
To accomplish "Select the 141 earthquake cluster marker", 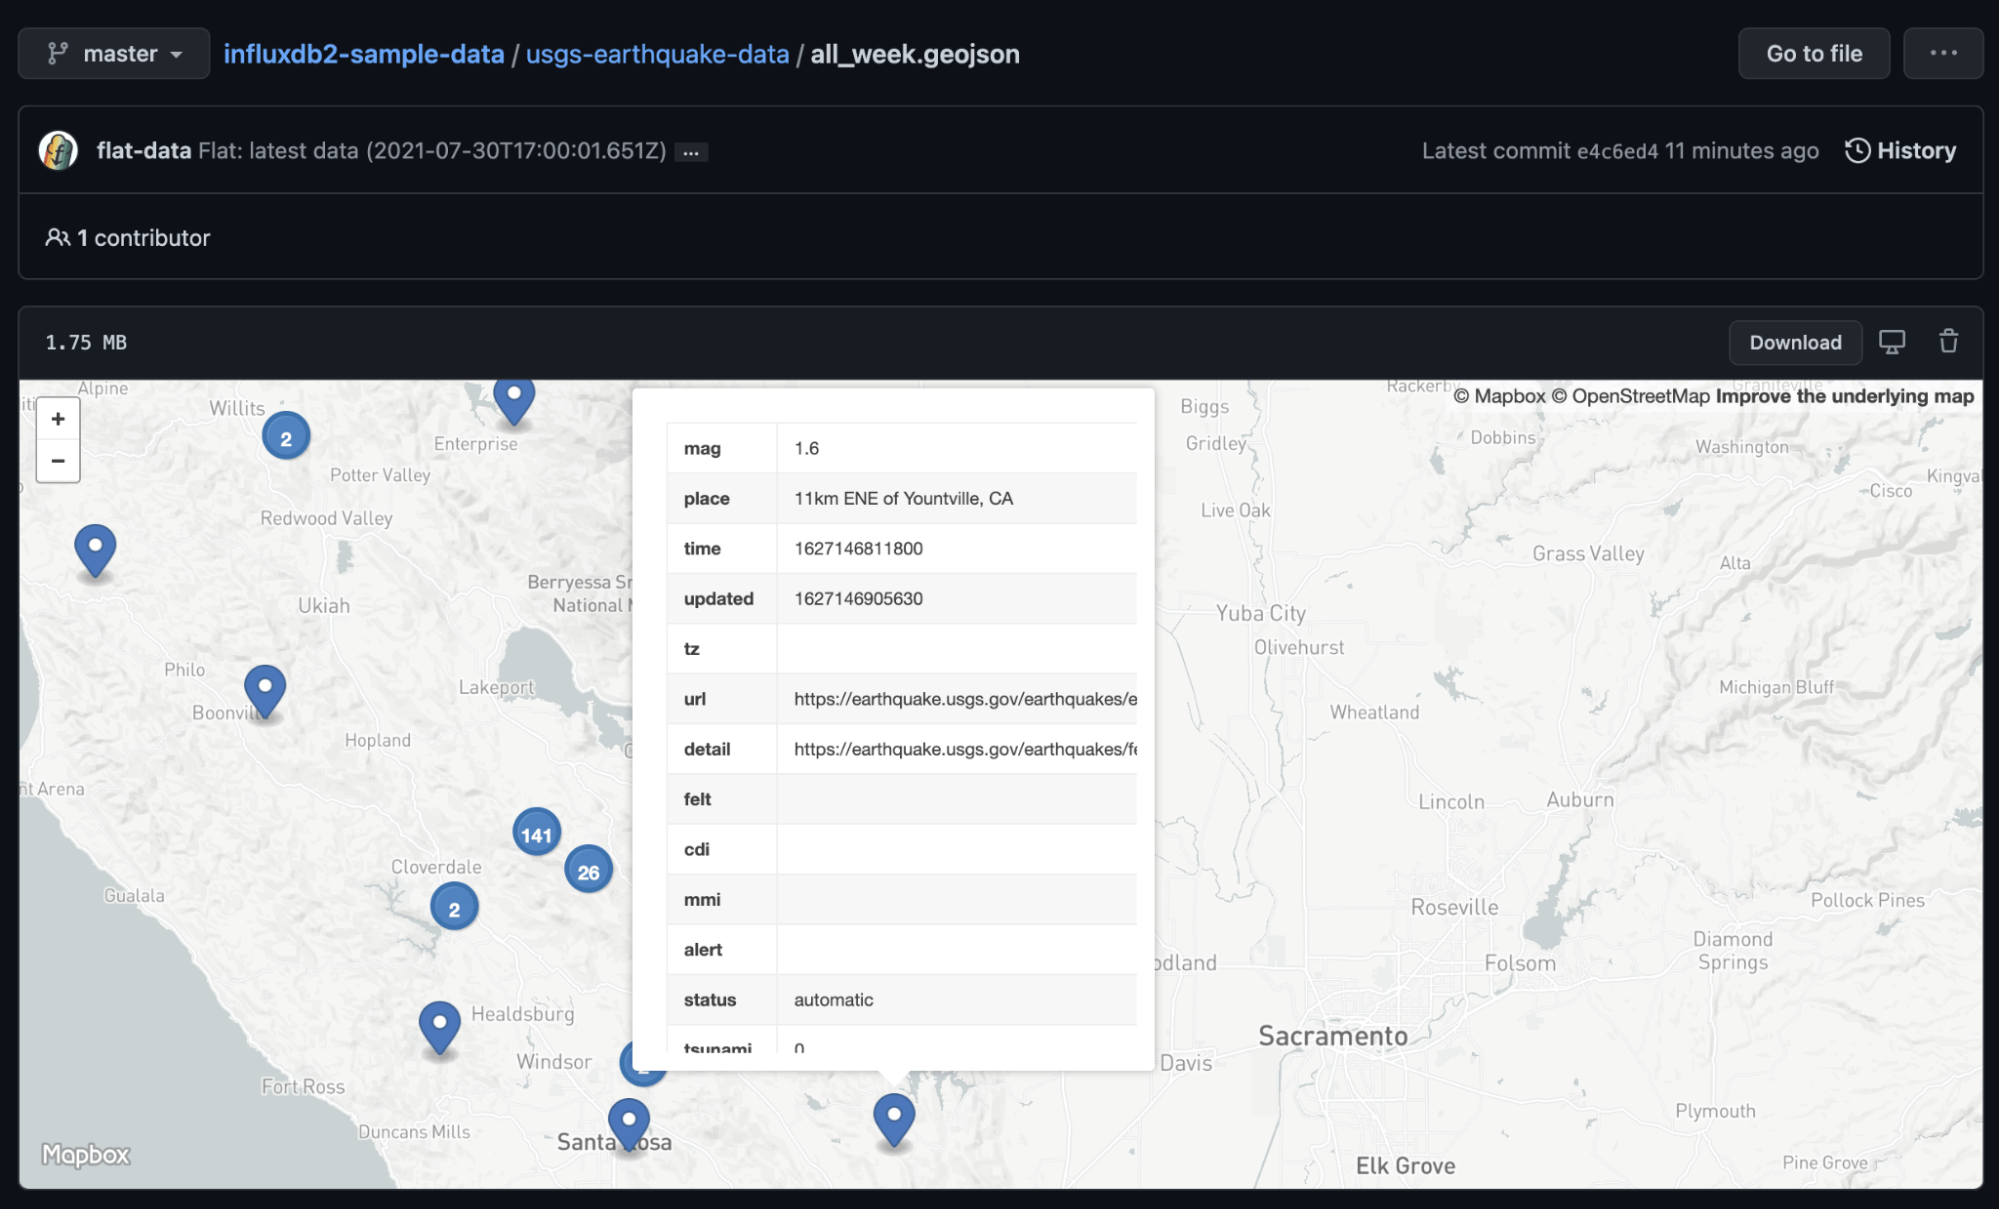I will click(x=537, y=831).
